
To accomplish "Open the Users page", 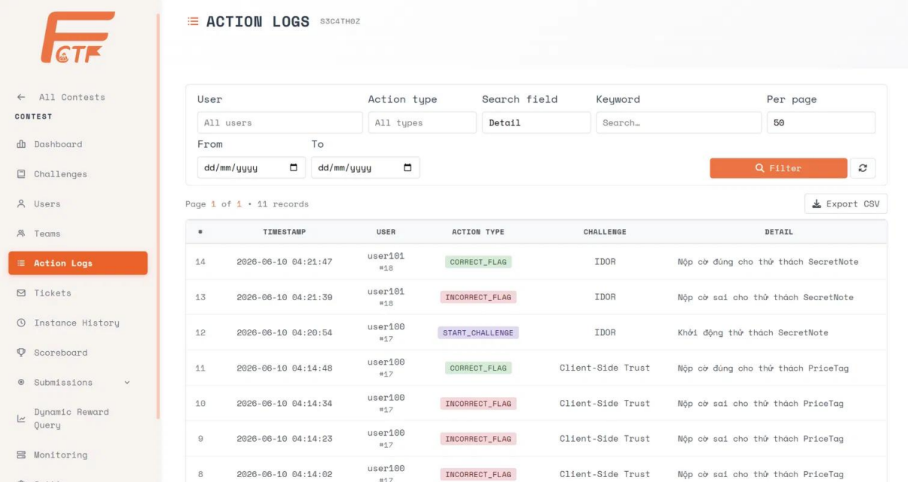I will 47,204.
